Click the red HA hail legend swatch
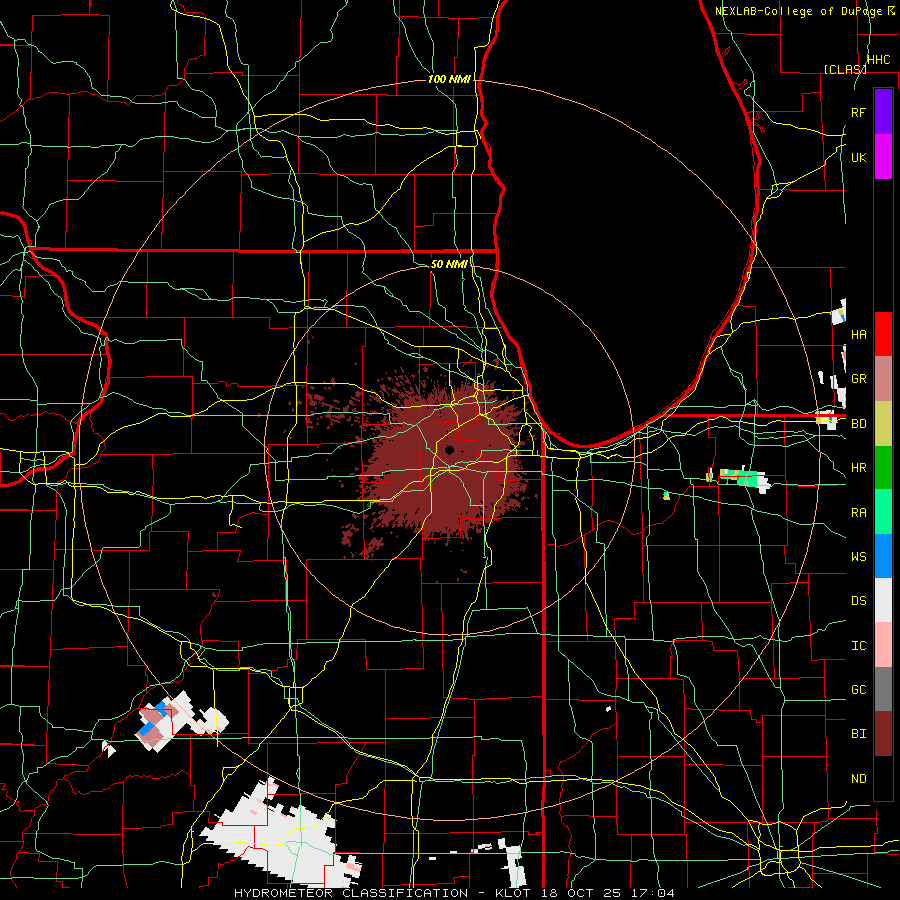 click(883, 334)
